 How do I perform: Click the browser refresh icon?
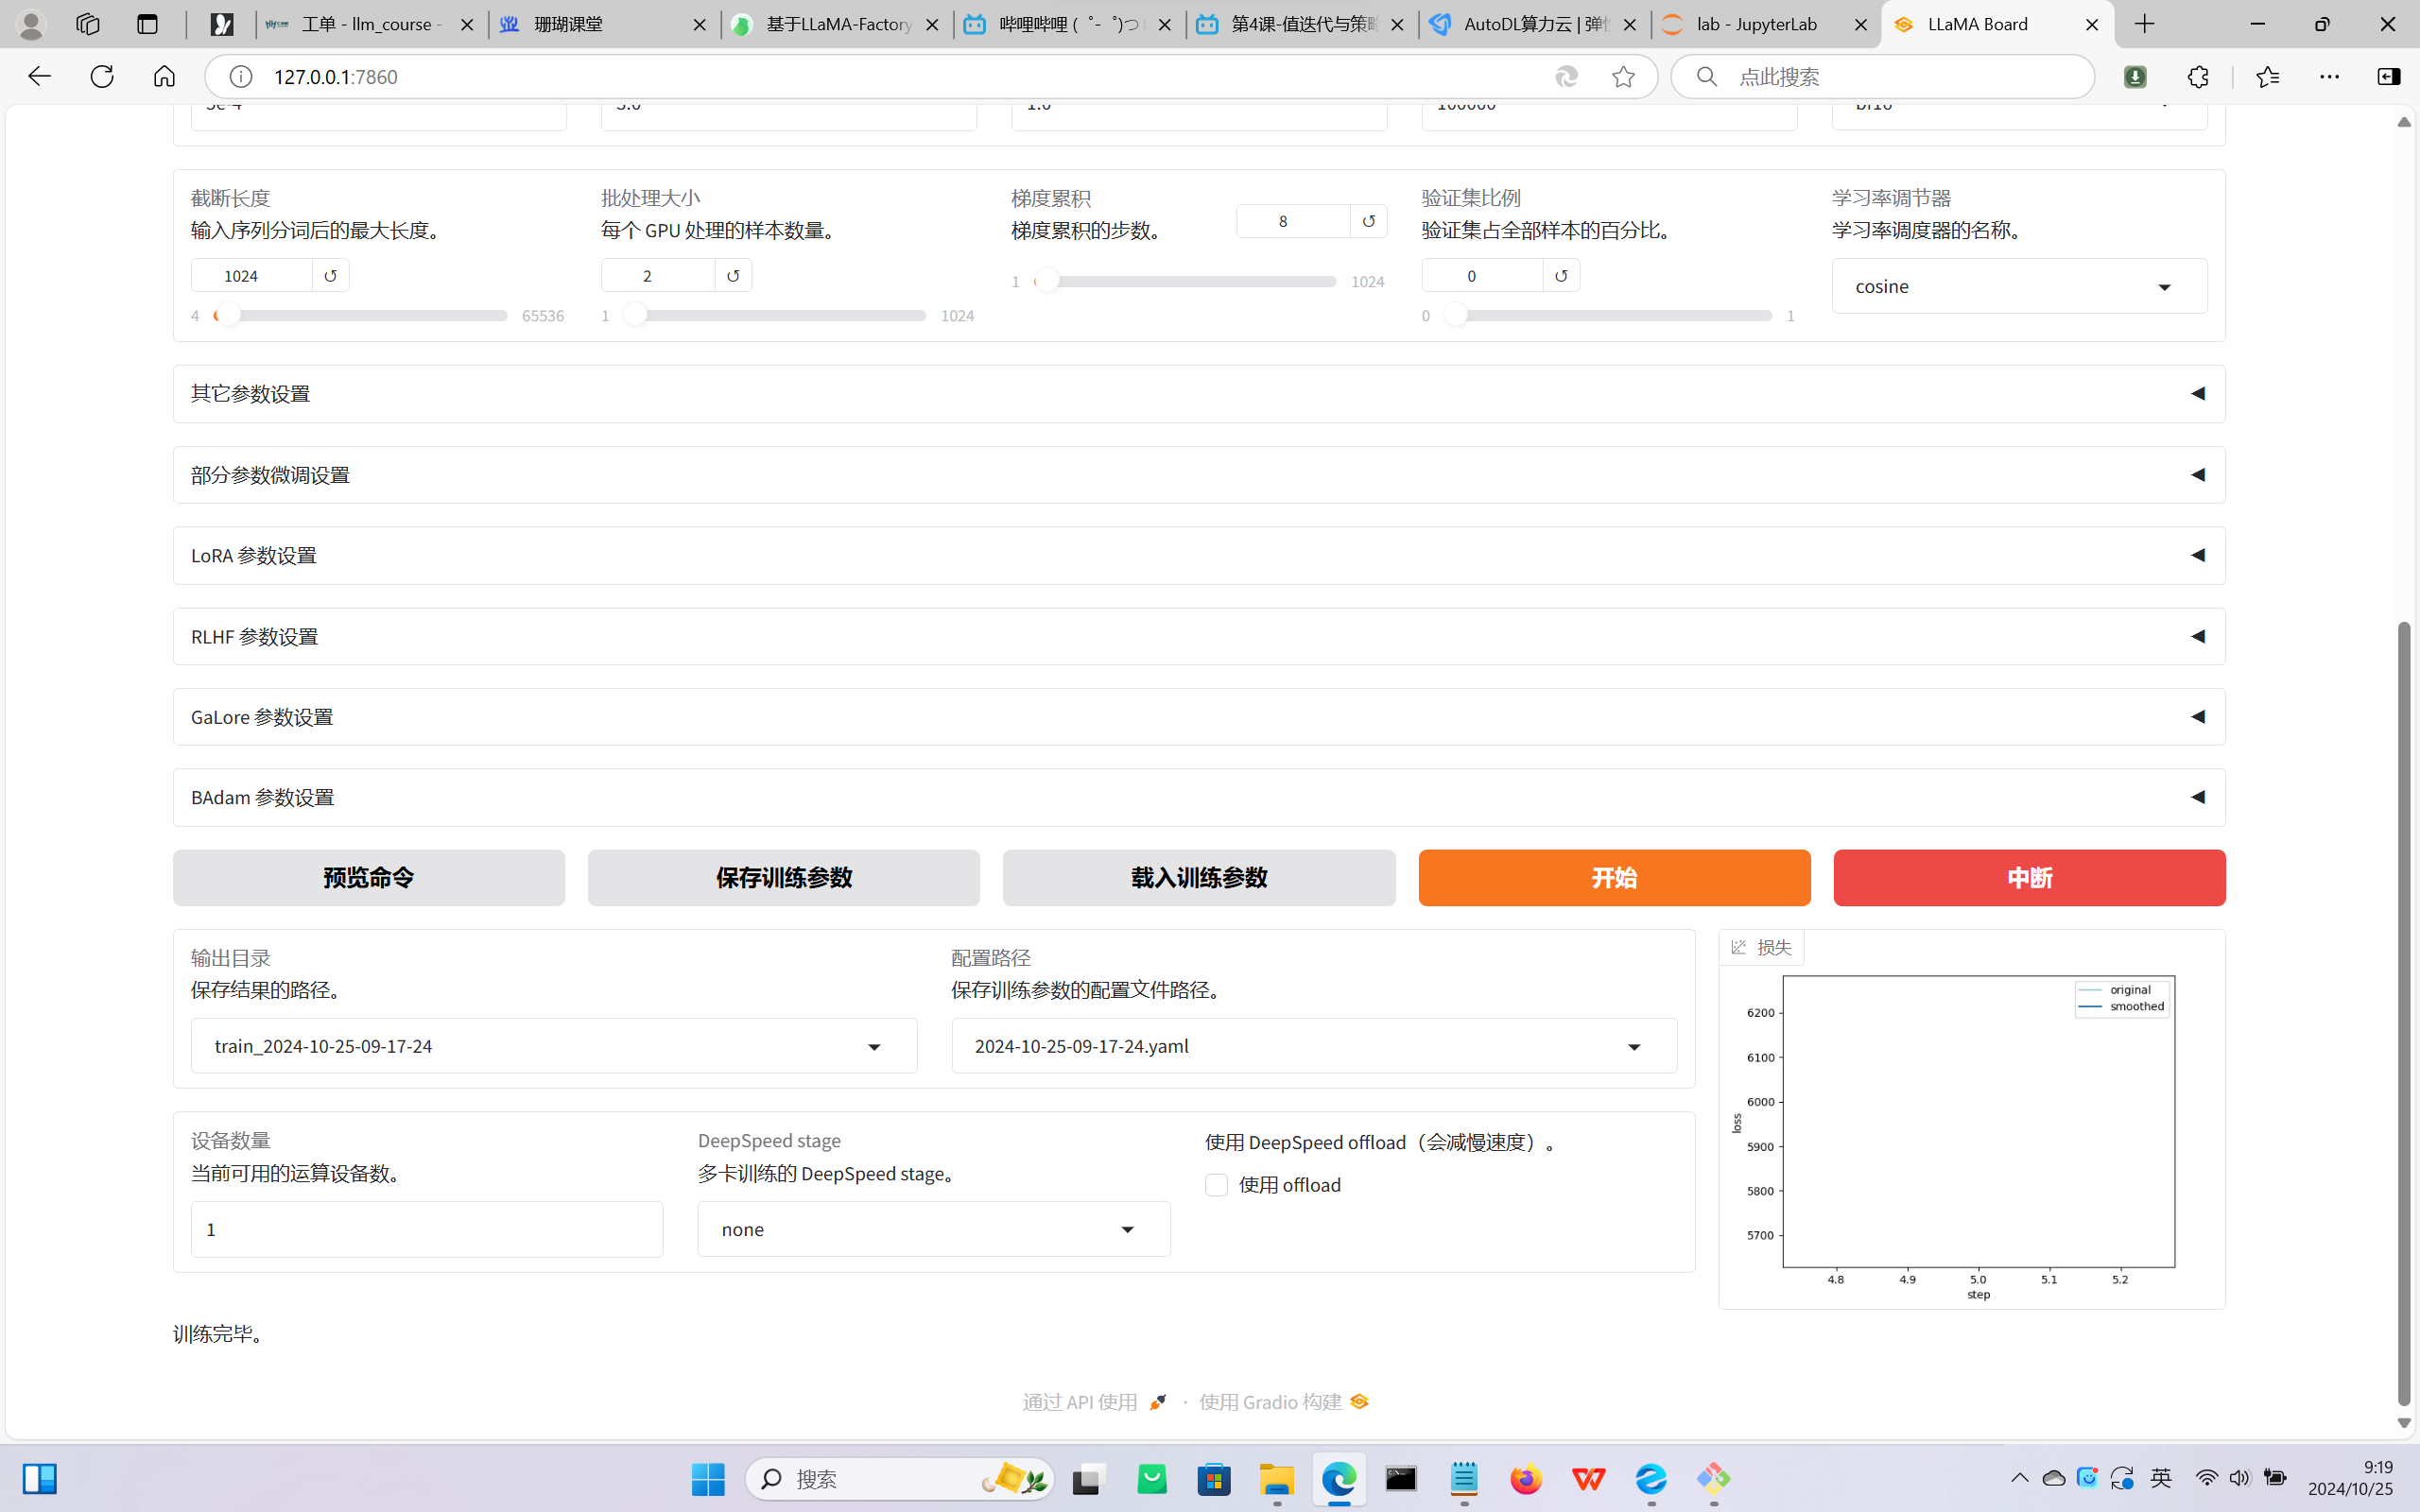click(x=102, y=77)
